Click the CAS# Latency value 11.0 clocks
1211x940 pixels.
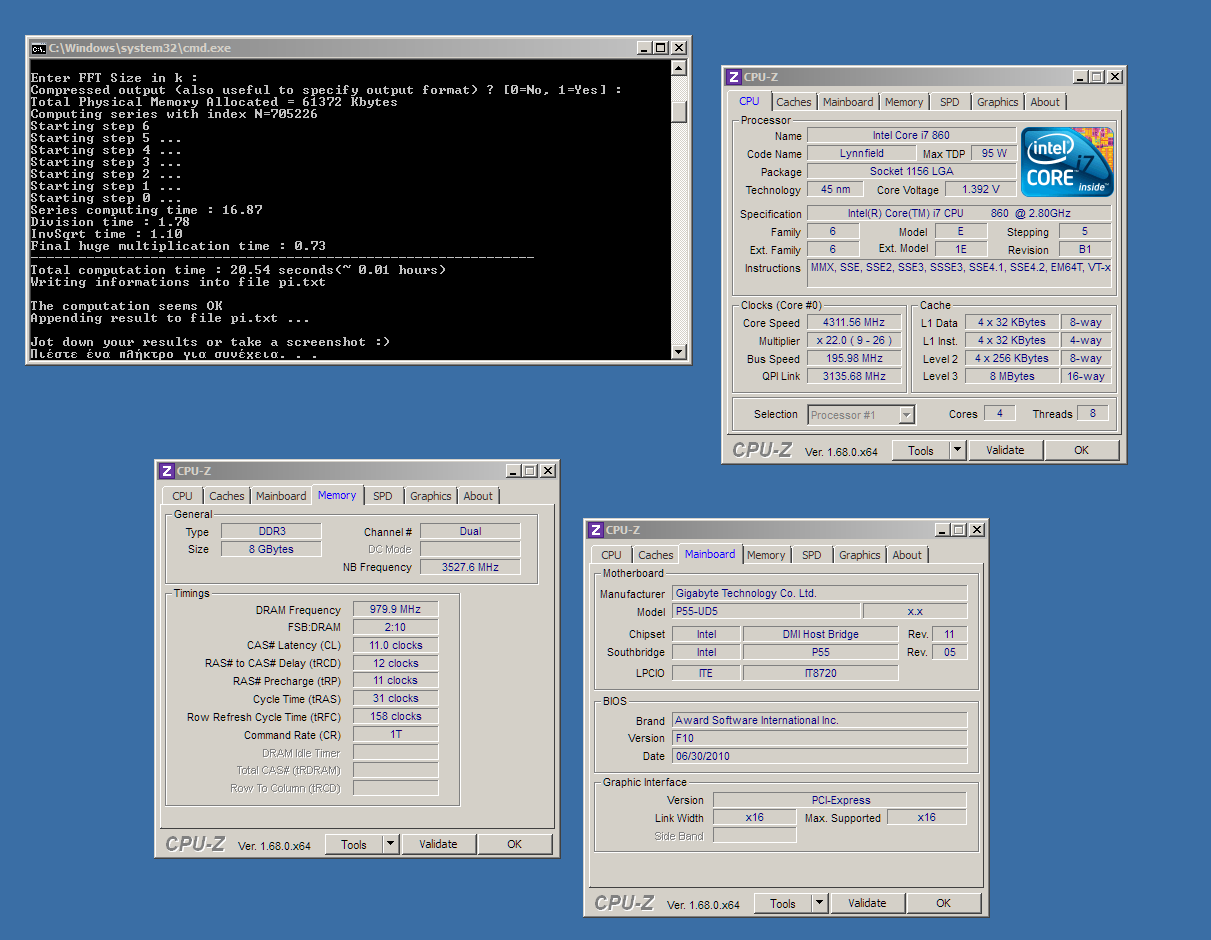point(395,645)
